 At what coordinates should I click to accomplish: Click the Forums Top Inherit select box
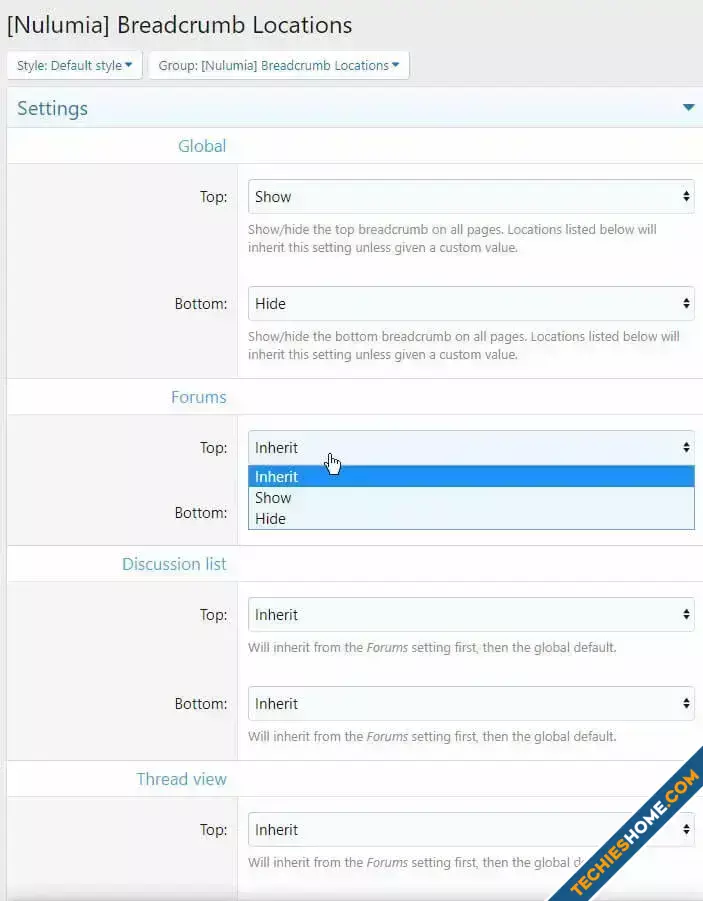tap(471, 448)
